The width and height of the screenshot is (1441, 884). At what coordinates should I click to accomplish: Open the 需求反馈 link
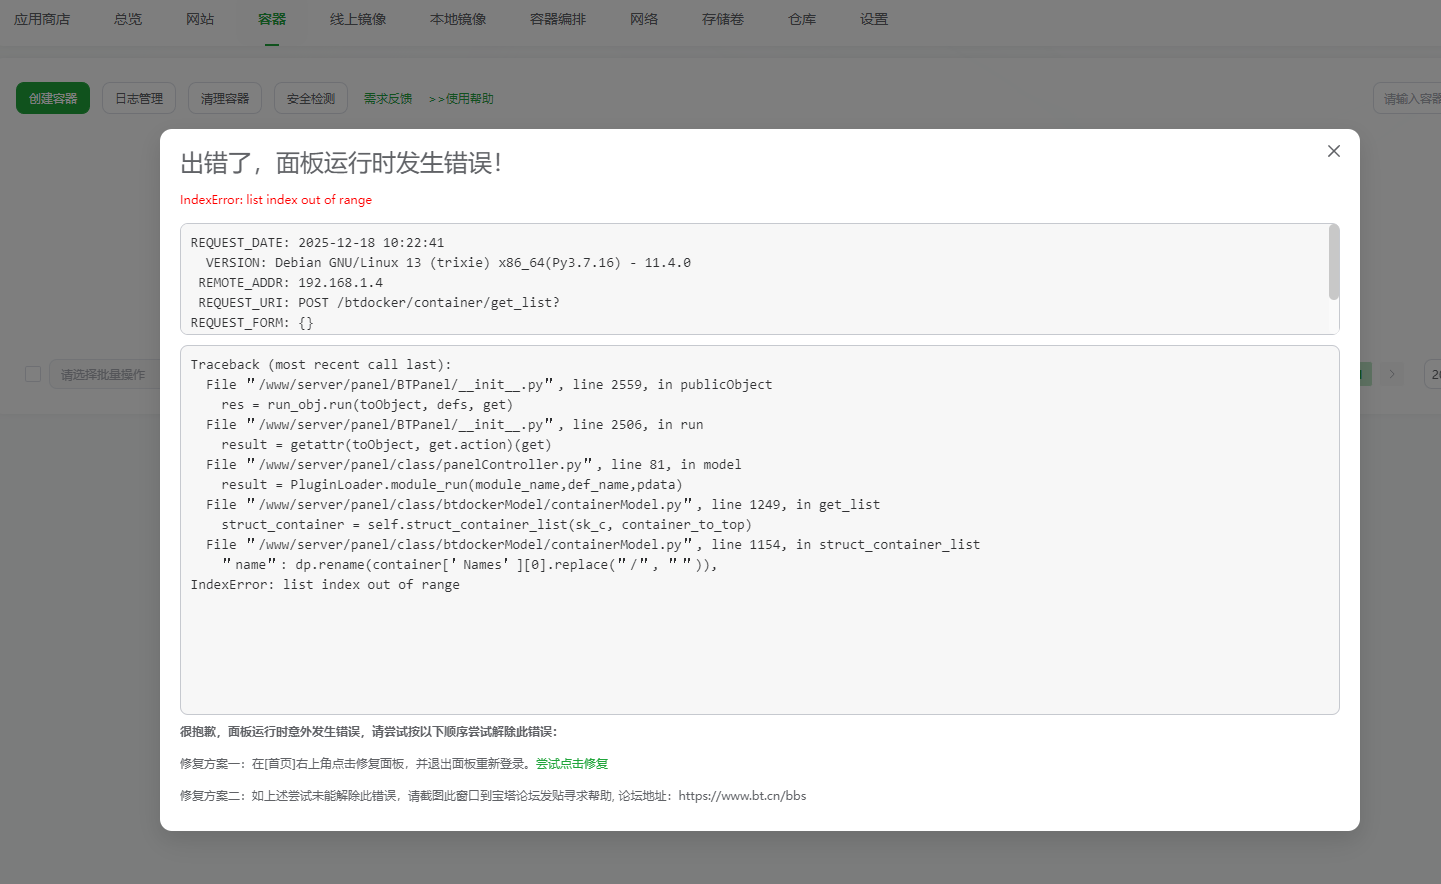[x=388, y=97]
